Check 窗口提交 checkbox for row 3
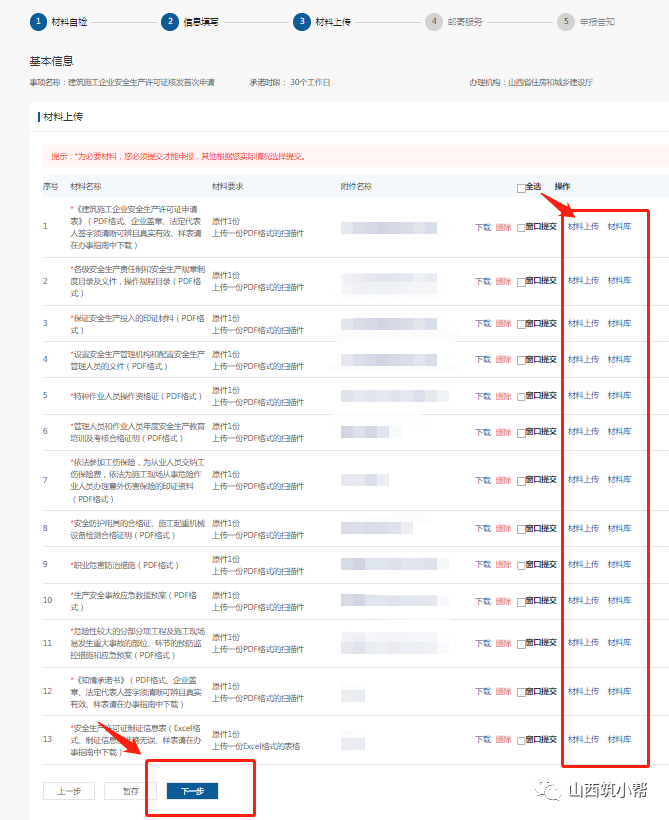 point(521,325)
